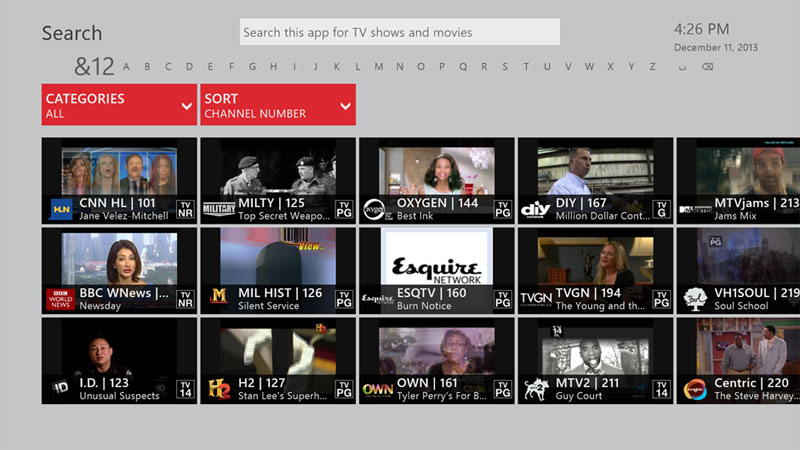Click the HLN channel logo icon
The height and width of the screenshot is (450, 800).
point(60,209)
